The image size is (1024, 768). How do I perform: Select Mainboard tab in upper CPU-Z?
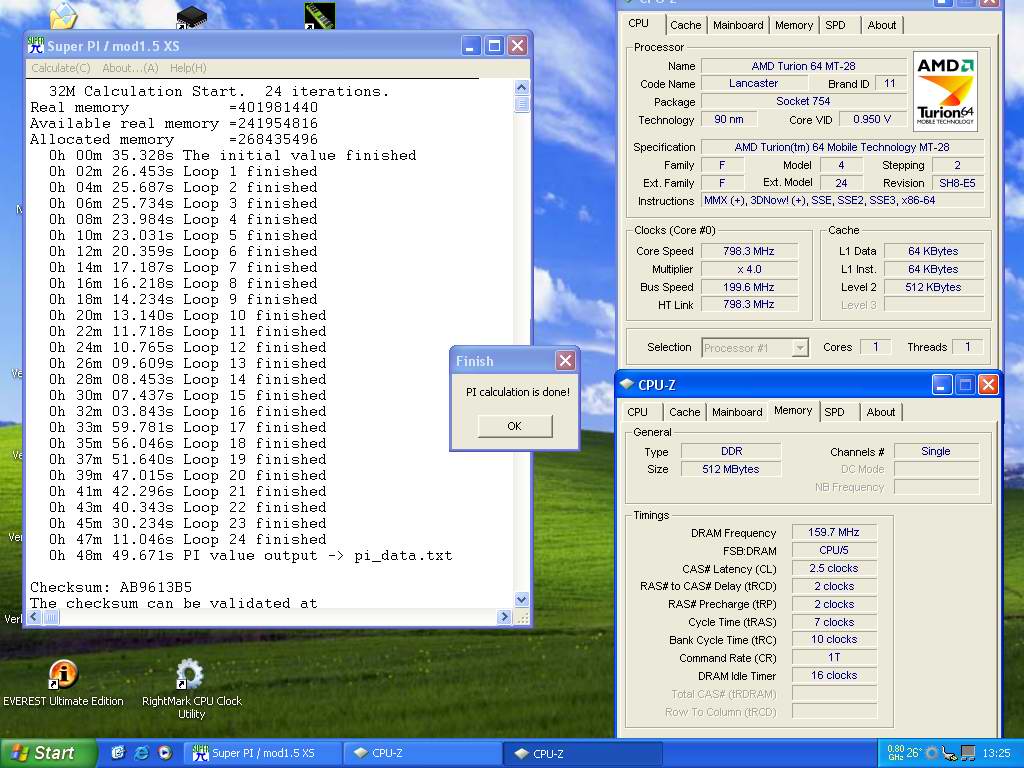738,25
